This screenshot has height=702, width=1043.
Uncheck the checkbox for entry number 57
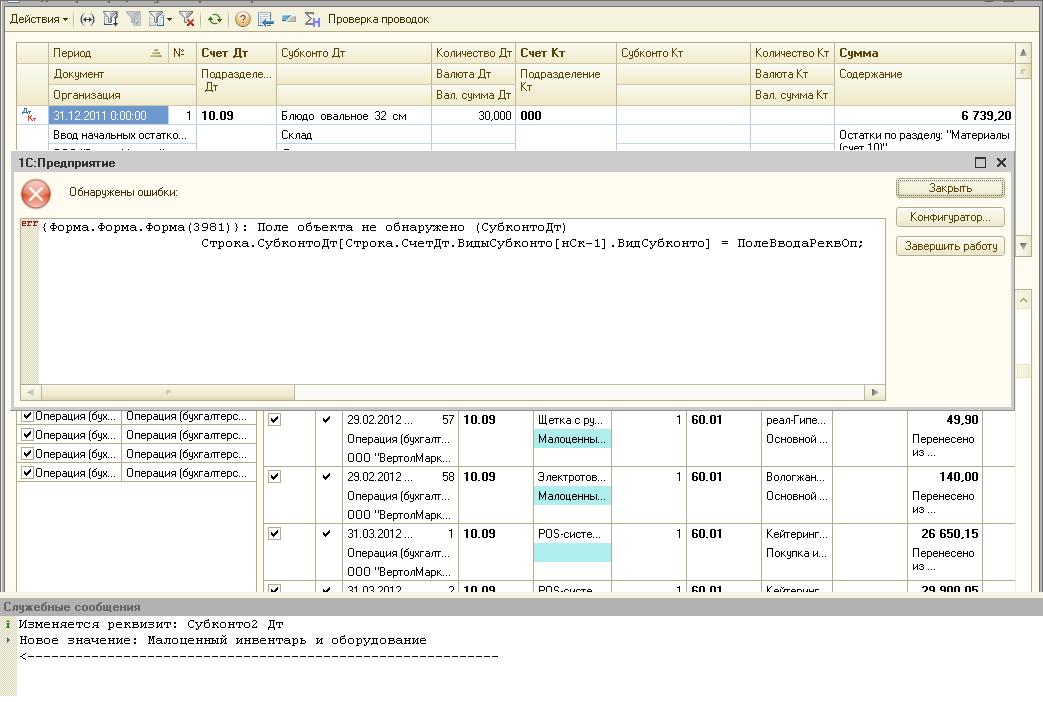tap(274, 420)
